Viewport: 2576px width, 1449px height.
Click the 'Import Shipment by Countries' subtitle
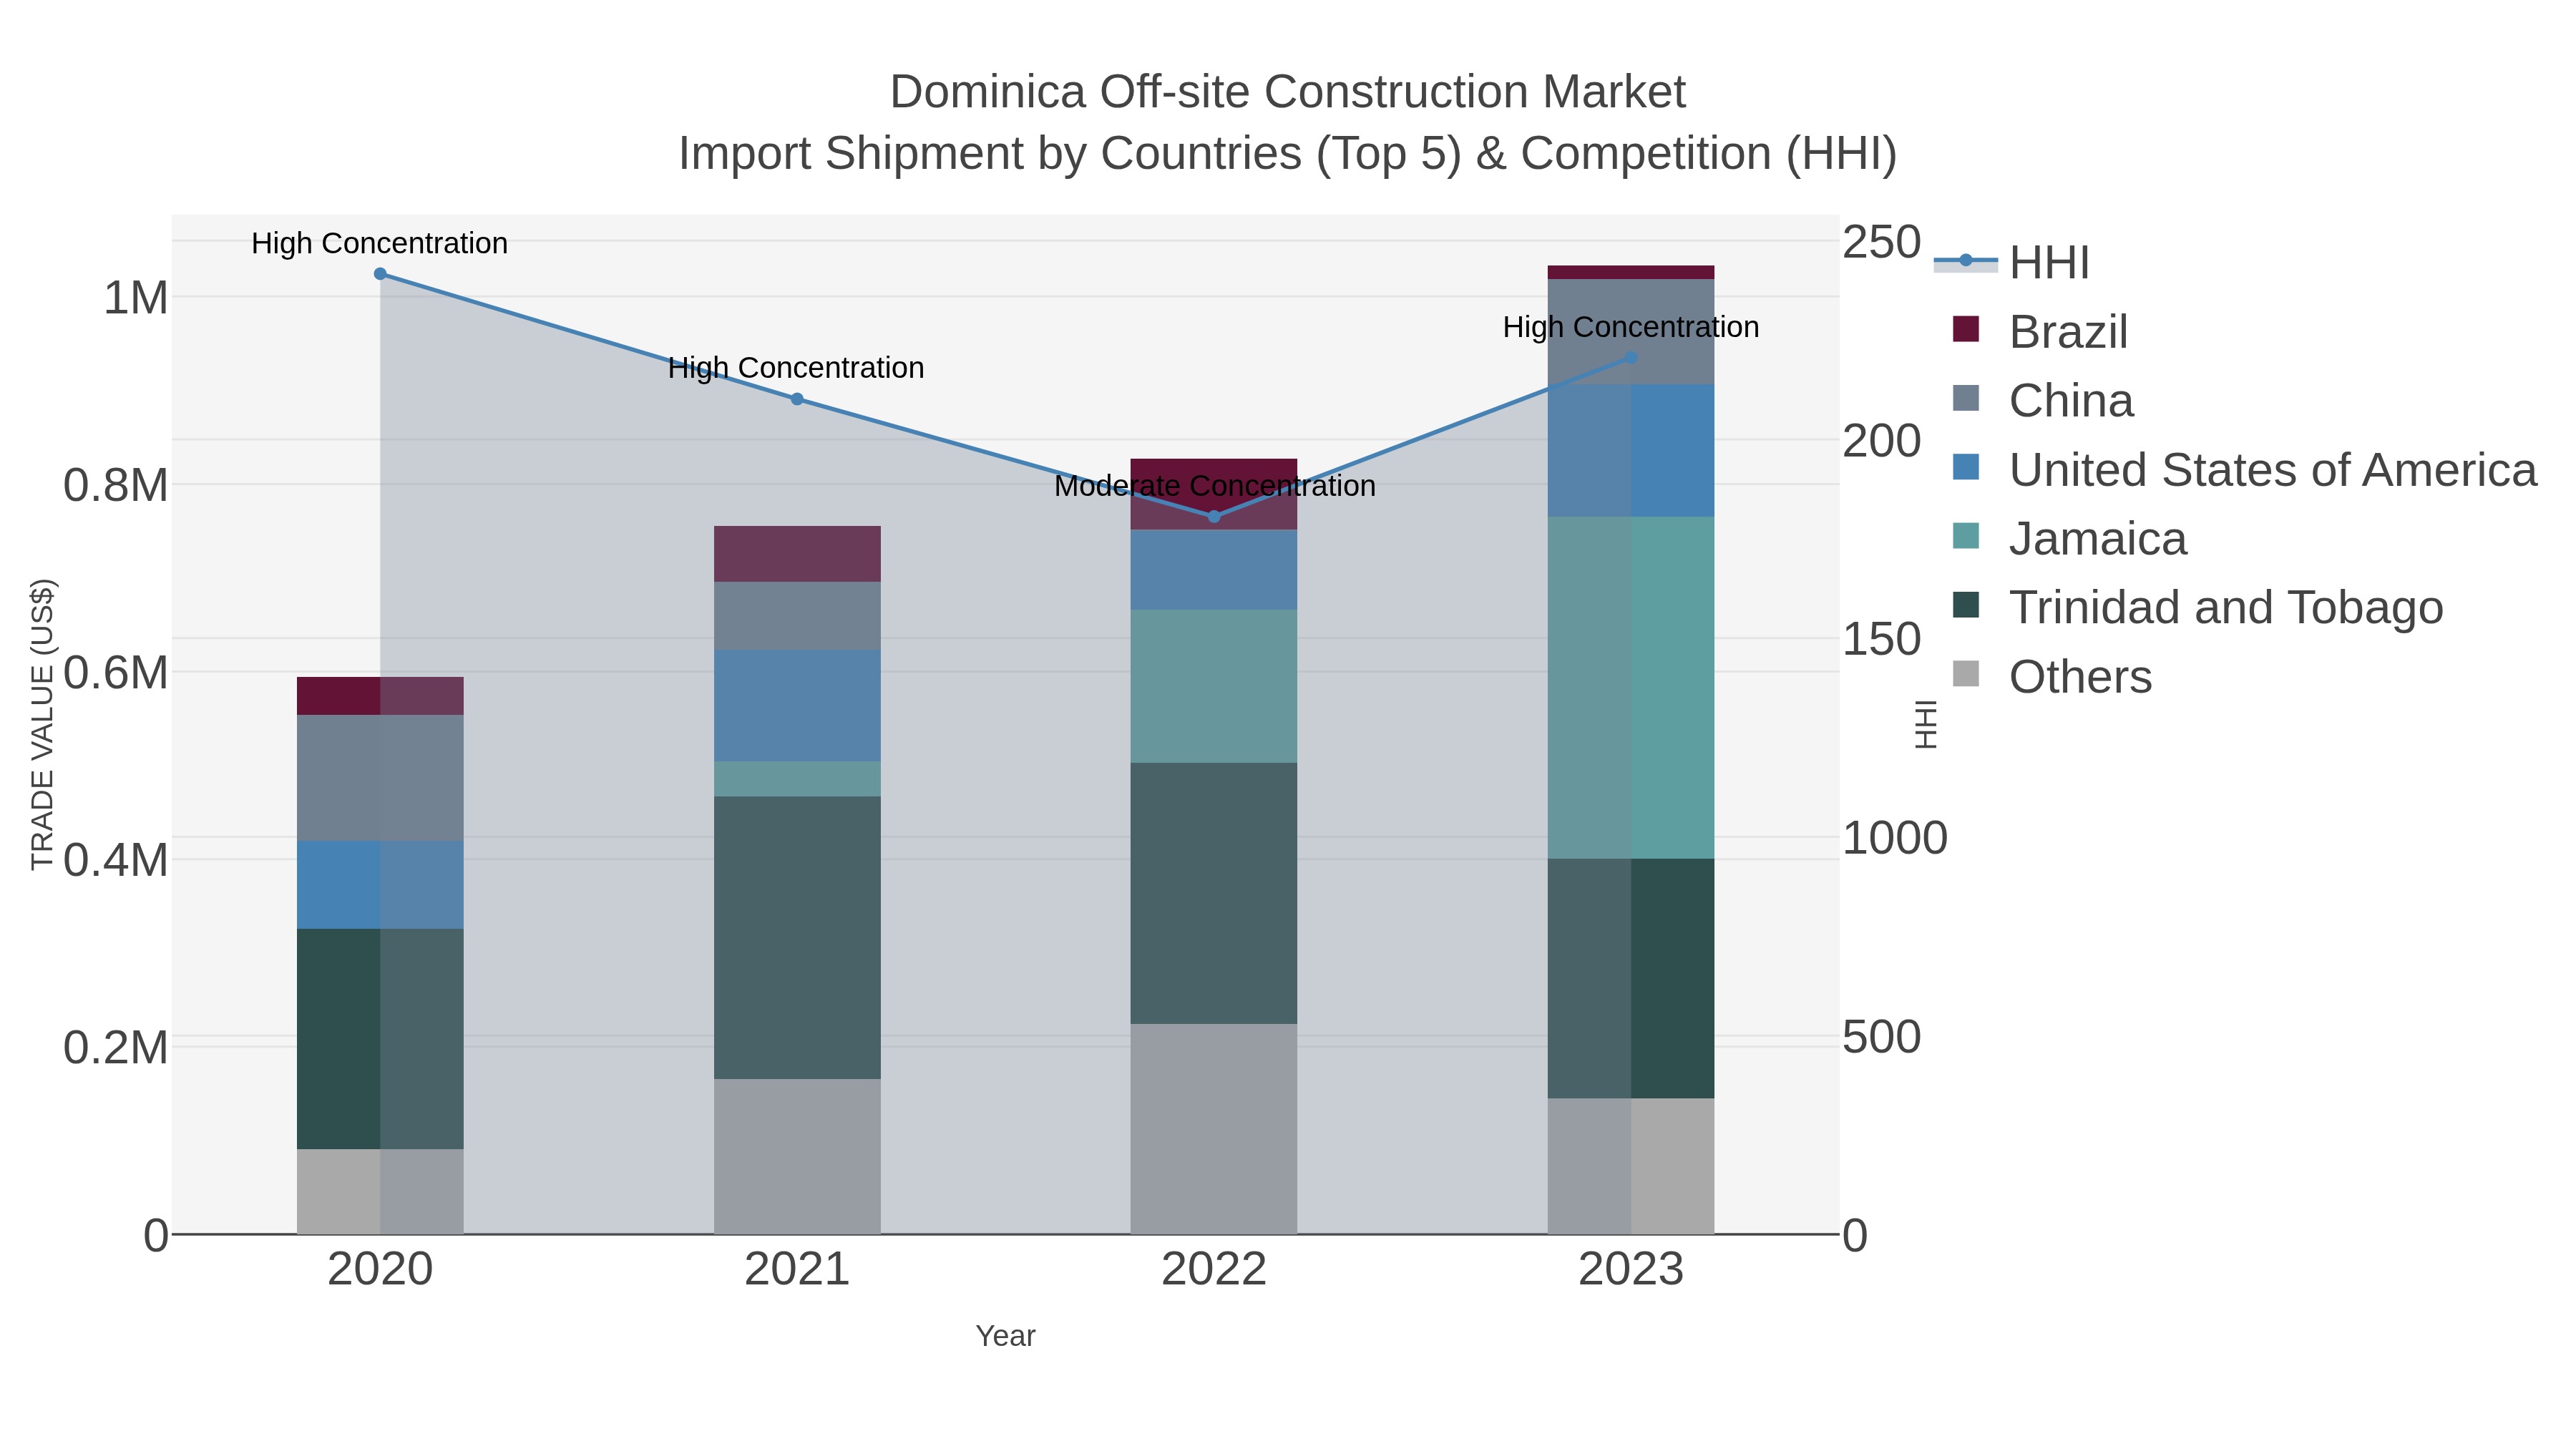point(1288,154)
